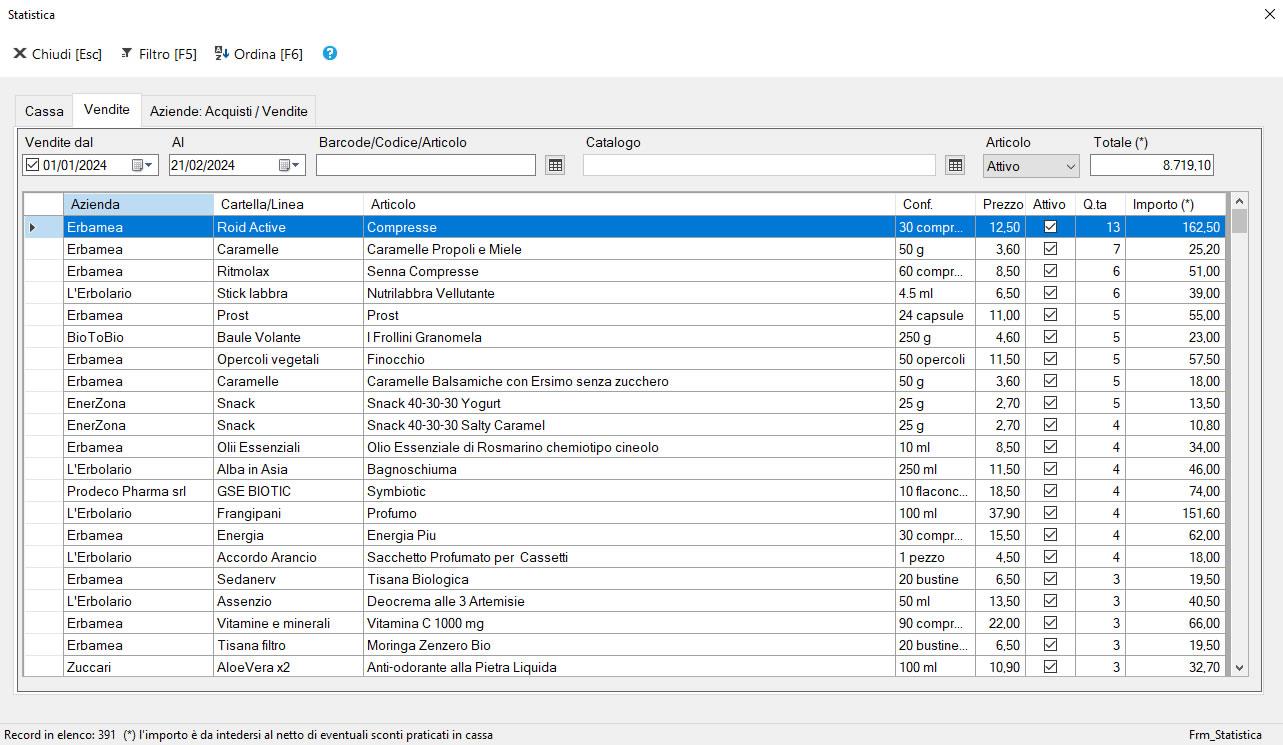
Task: Toggle Attivo checkbox for Symbiotic row
Action: click(1050, 491)
